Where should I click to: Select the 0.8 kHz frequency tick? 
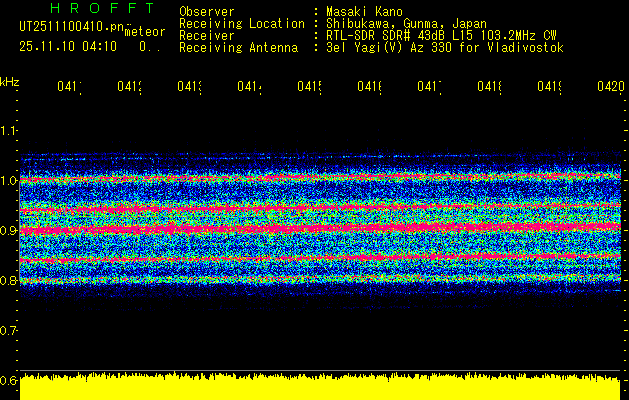tap(10, 281)
